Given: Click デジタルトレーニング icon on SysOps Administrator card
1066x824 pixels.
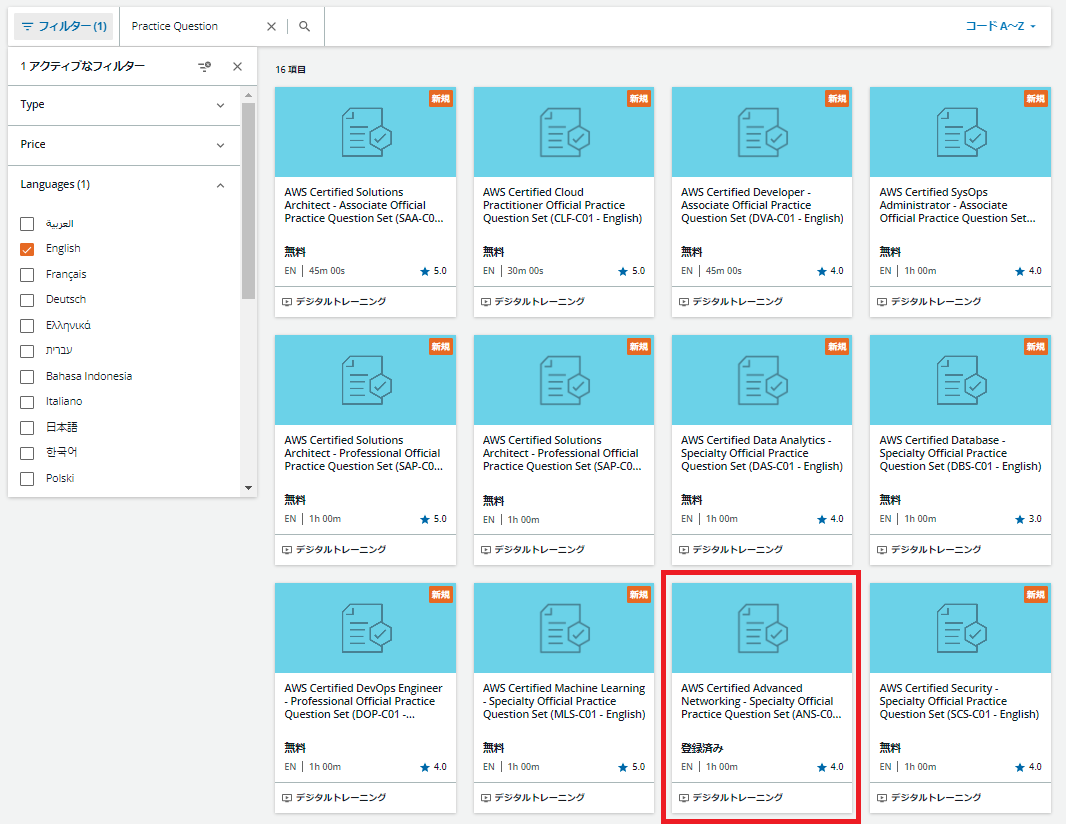Looking at the screenshot, I should pos(882,302).
